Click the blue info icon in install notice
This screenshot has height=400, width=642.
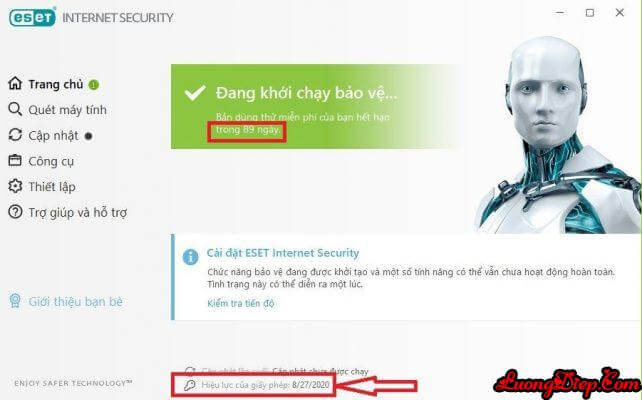tap(190, 257)
